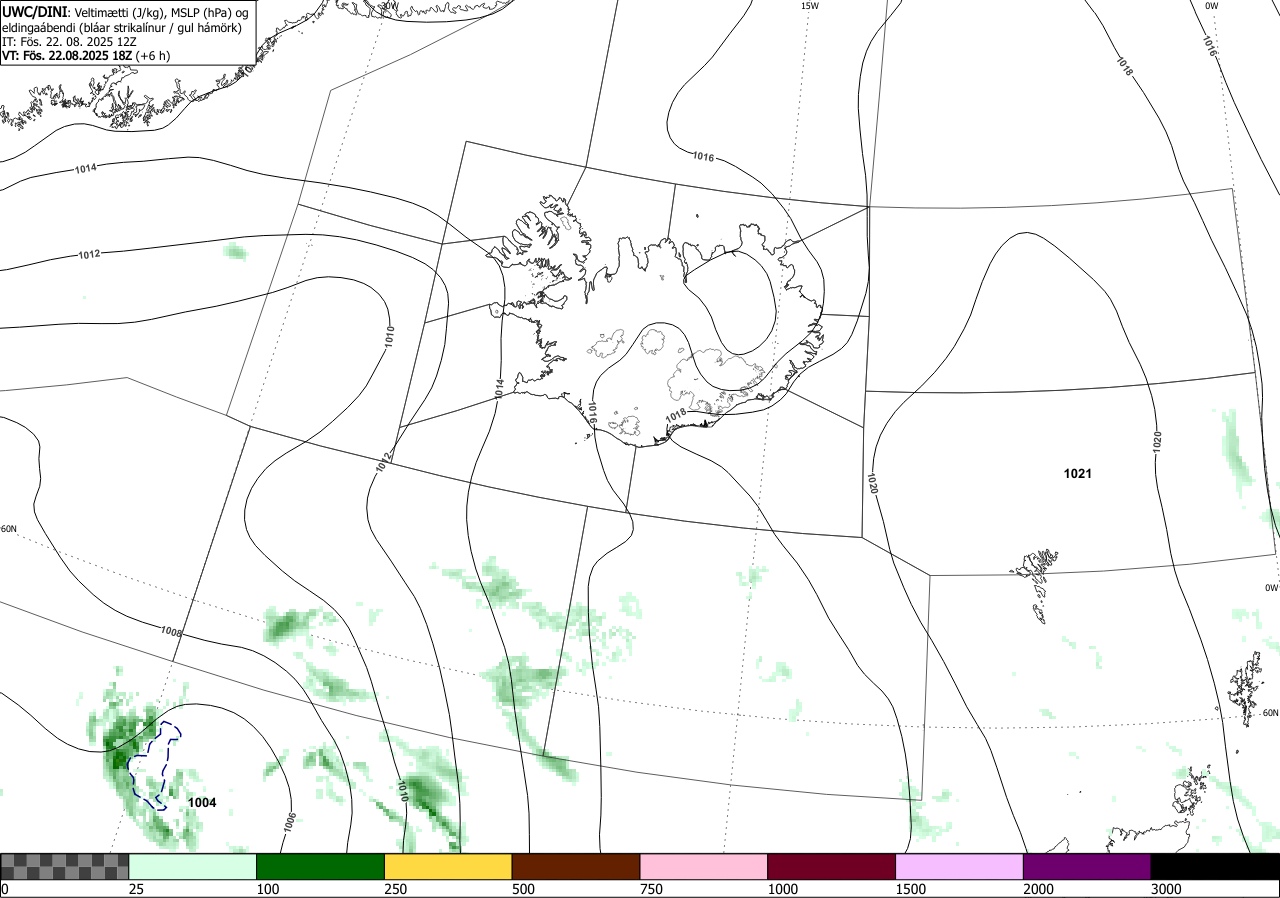Click the "1021" high pressure center label

(1077, 474)
